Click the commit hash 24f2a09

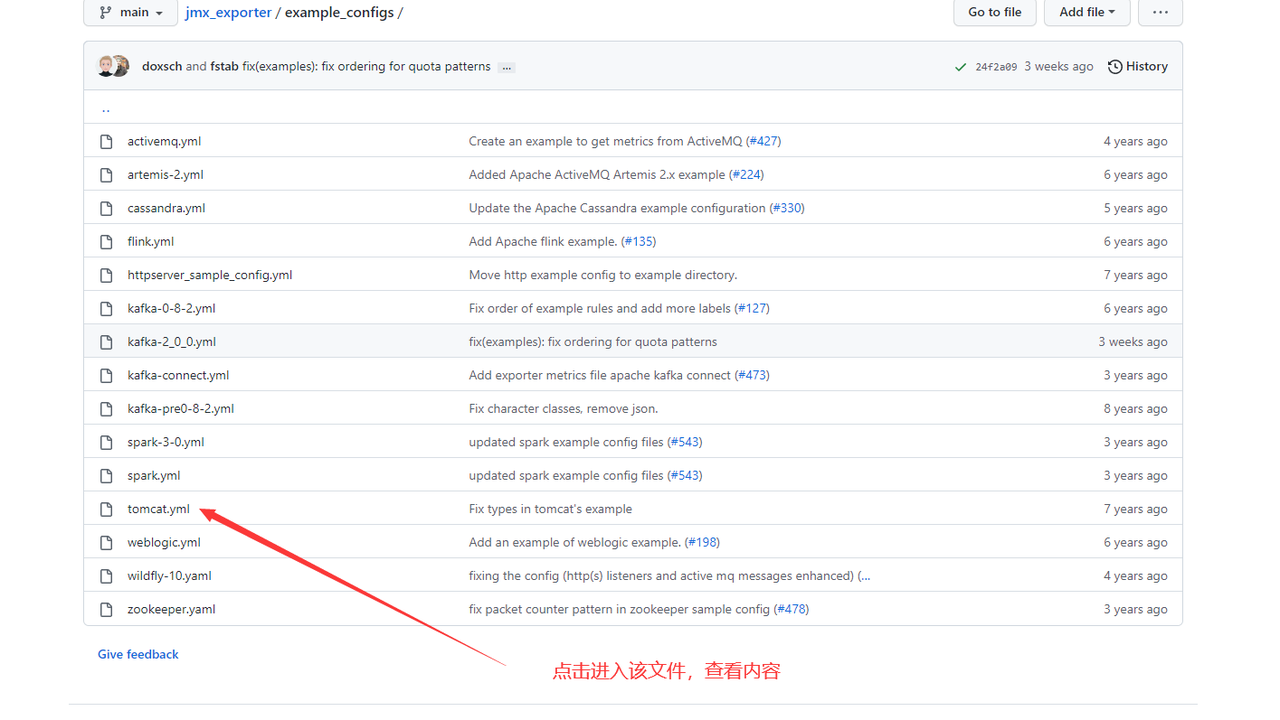point(996,67)
